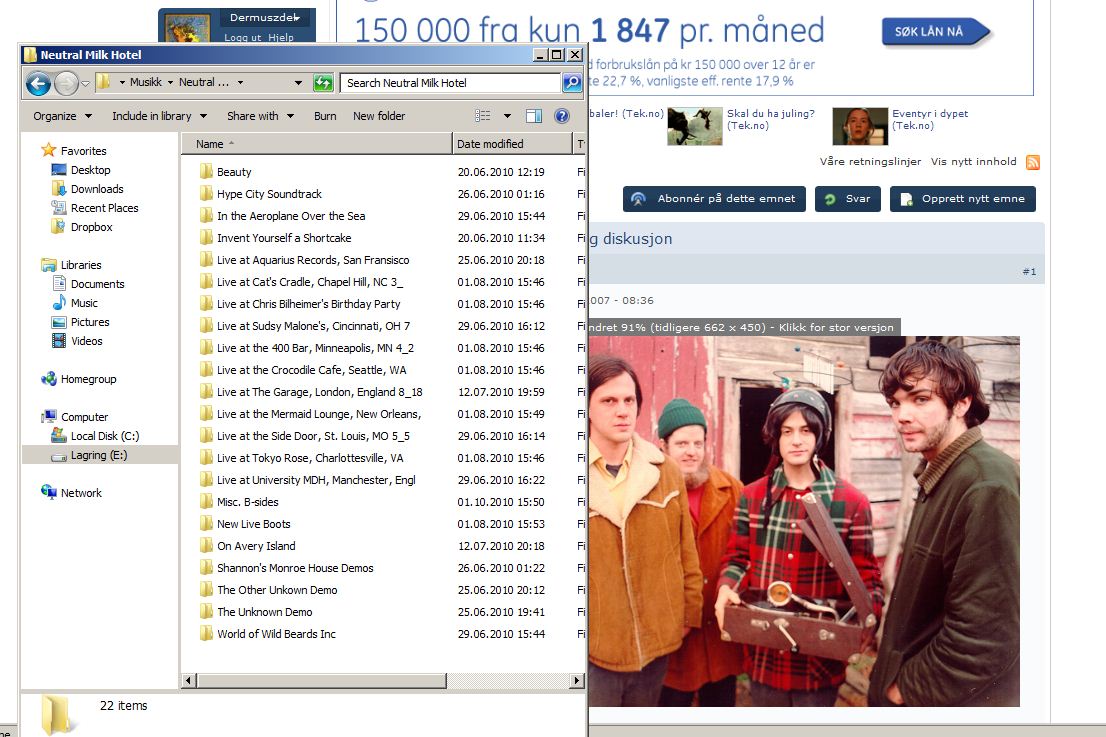Open the Musikk breadcrumb dropdown arrow
1106x737 pixels.
pos(170,83)
